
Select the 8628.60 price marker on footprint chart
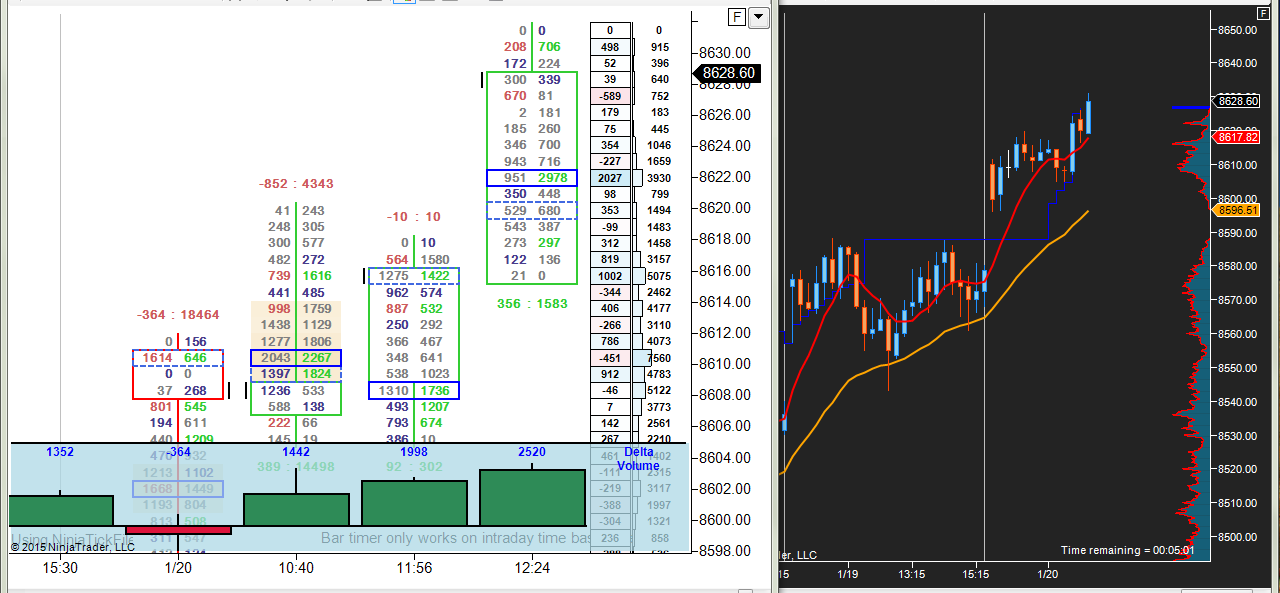[729, 73]
